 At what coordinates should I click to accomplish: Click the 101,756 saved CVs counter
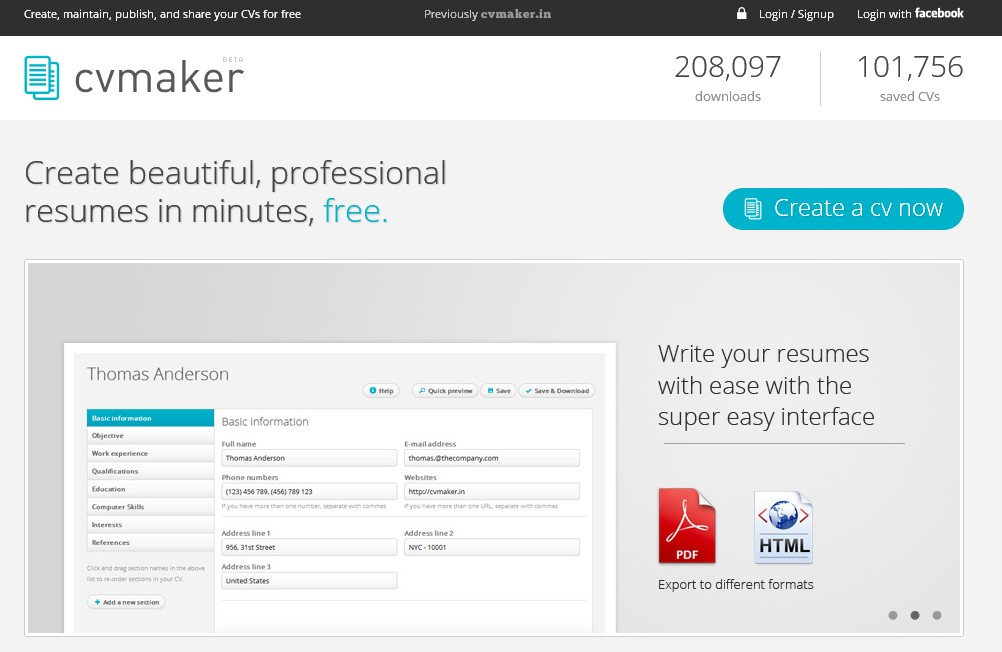click(x=910, y=78)
